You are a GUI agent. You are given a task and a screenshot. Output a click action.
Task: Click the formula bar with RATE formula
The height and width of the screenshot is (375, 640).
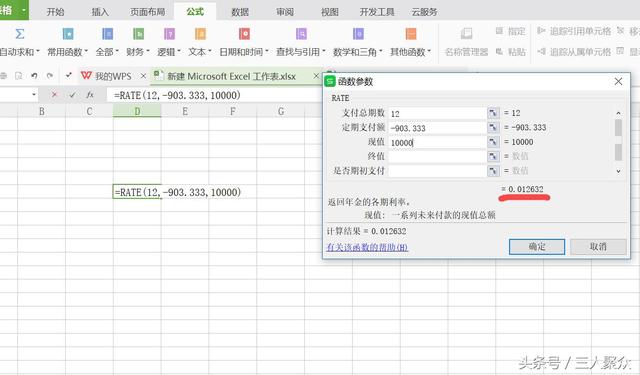click(214, 95)
